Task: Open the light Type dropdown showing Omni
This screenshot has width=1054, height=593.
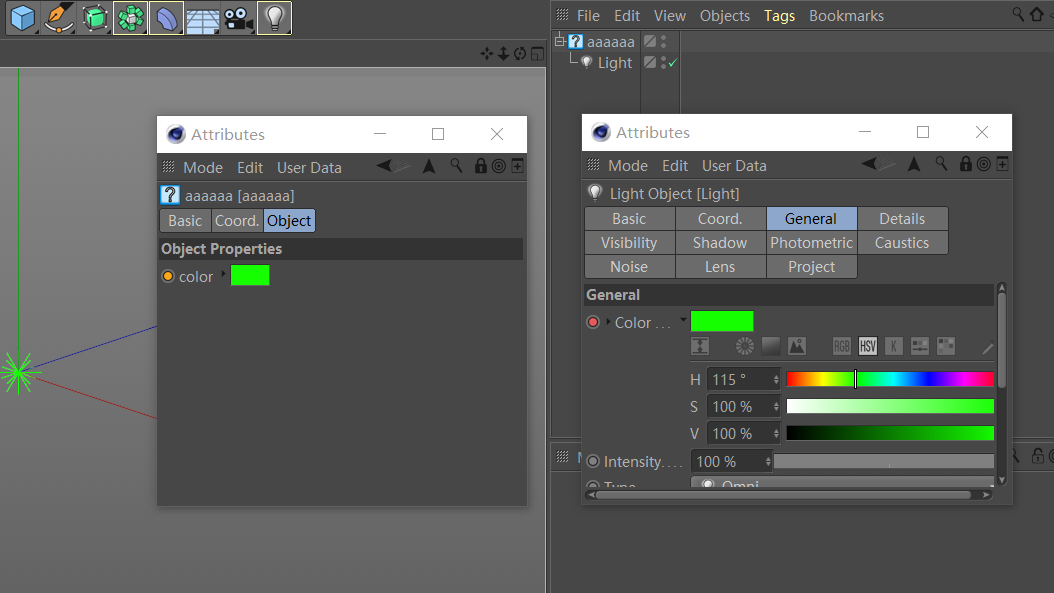Action: 842,485
